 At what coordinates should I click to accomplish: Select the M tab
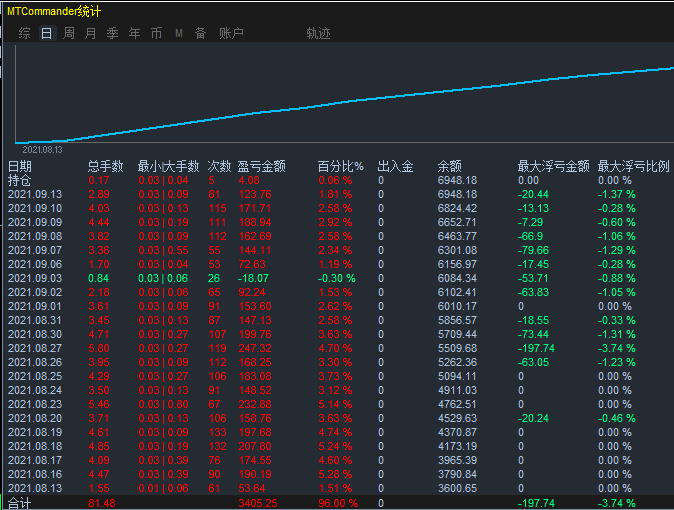coord(179,33)
